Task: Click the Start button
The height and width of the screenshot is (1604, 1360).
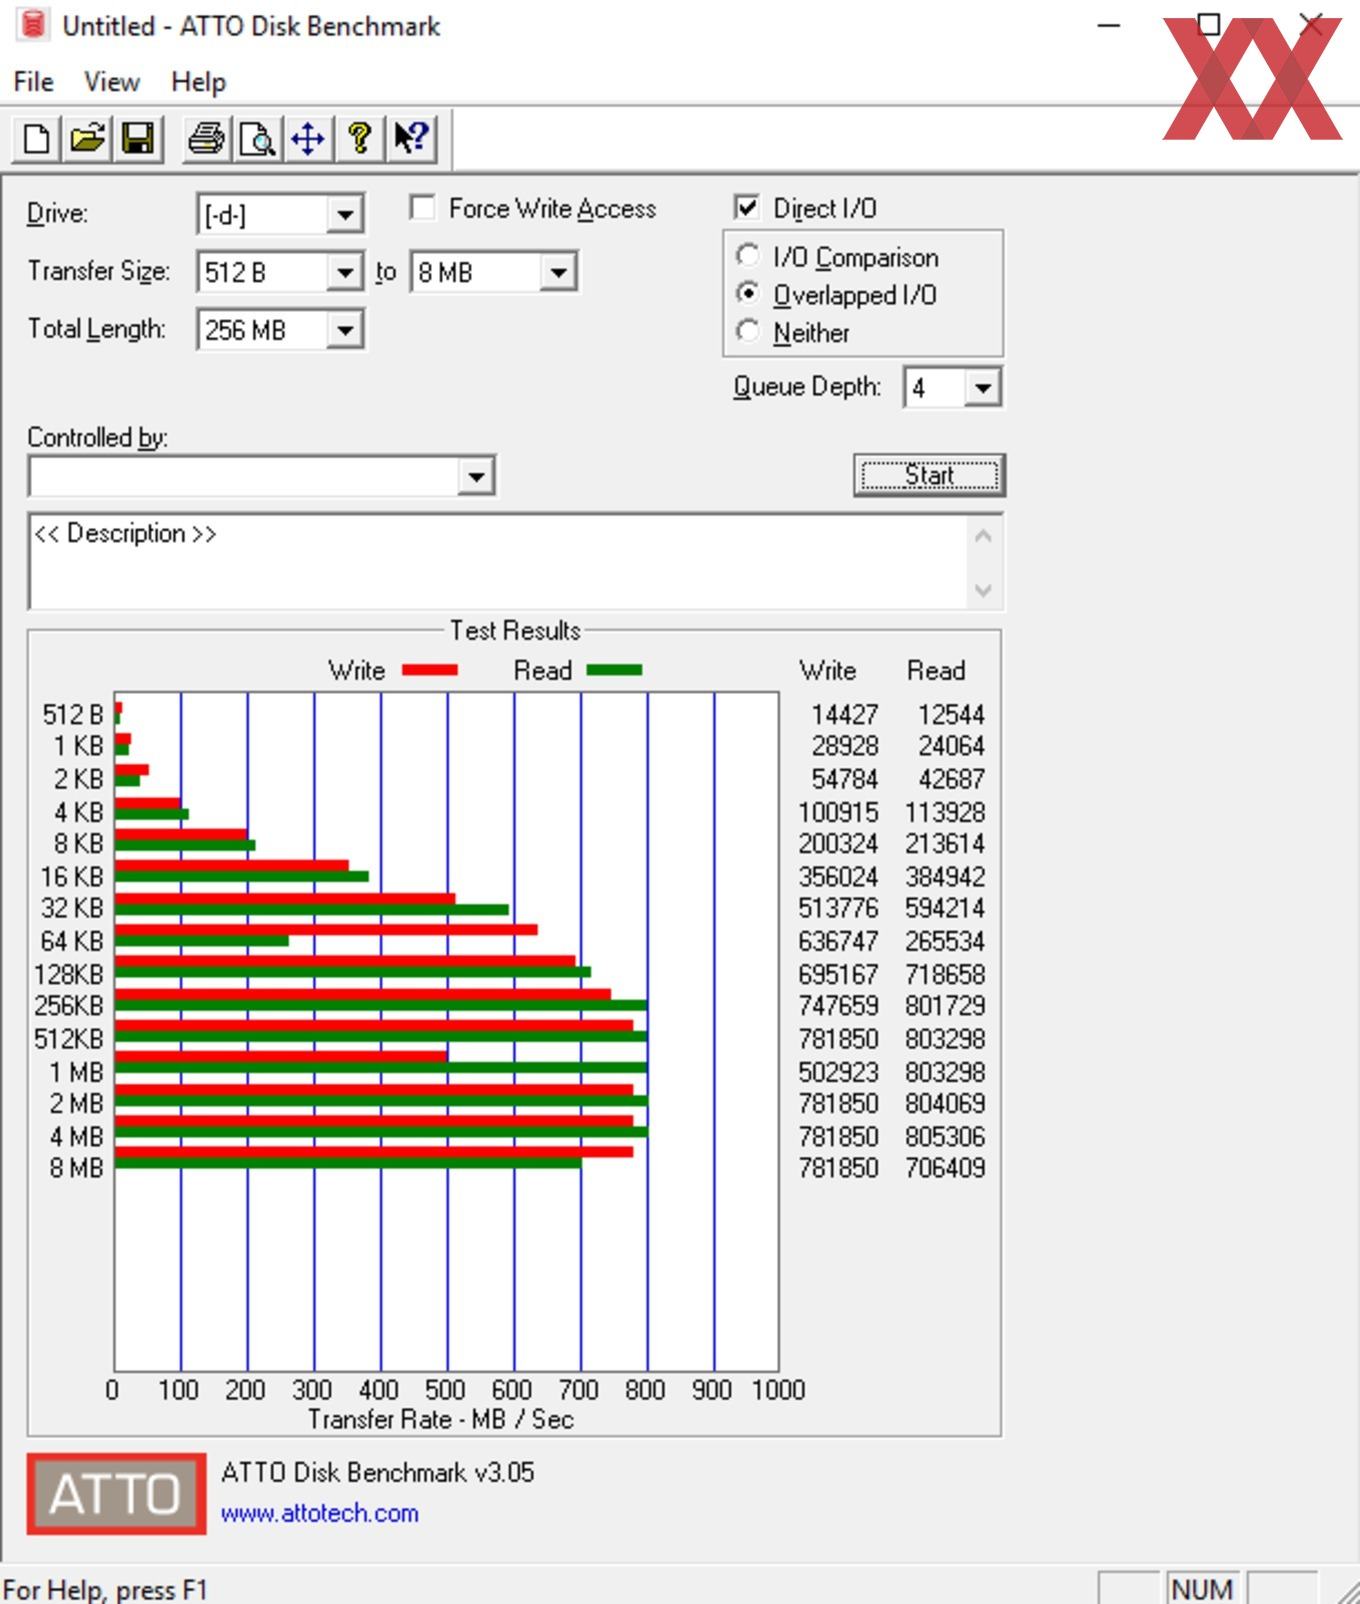Action: (929, 475)
